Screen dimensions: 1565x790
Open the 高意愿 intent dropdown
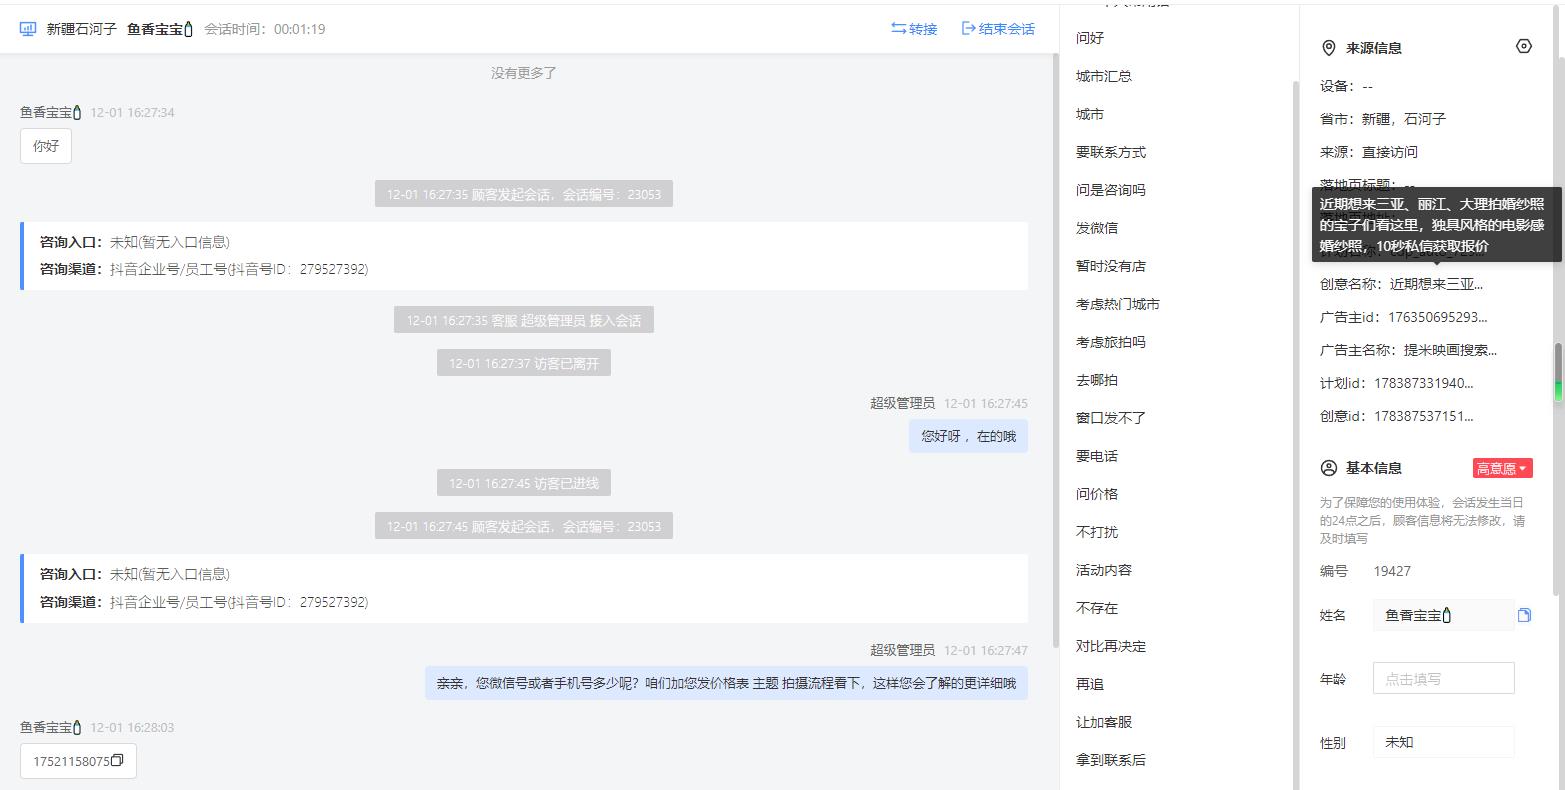tap(1502, 468)
